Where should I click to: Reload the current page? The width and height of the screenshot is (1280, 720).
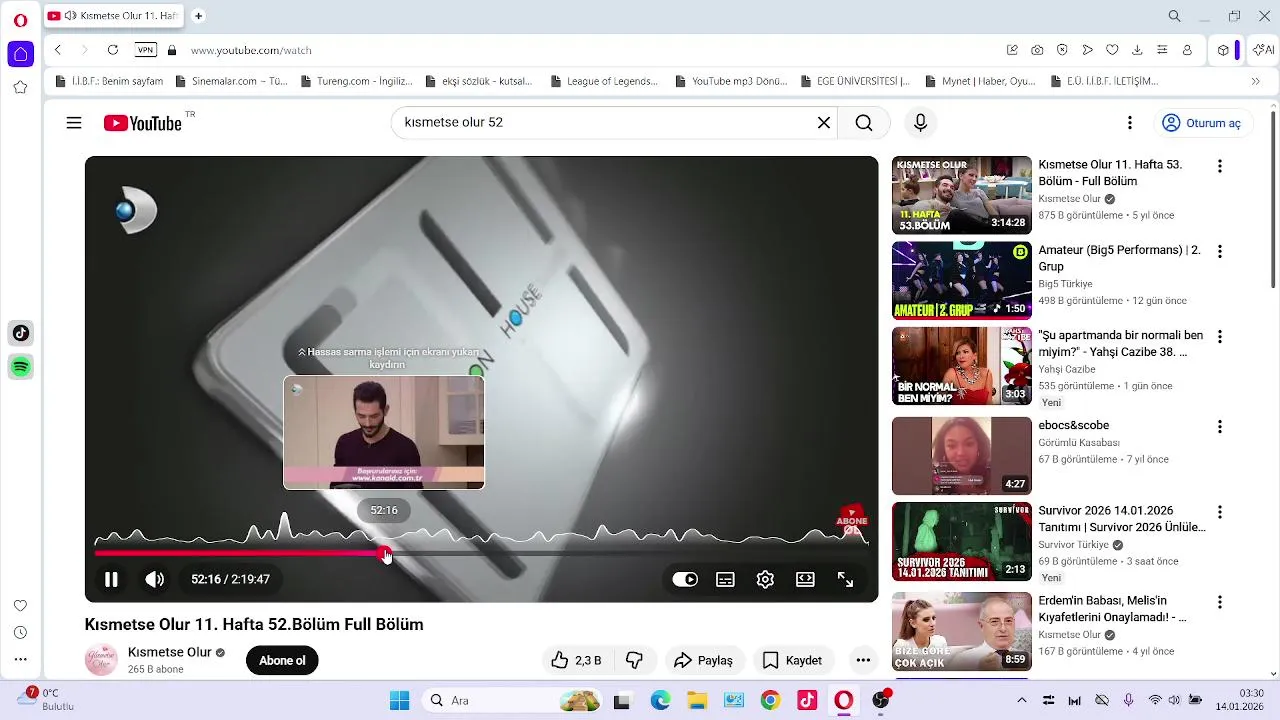coord(113,50)
